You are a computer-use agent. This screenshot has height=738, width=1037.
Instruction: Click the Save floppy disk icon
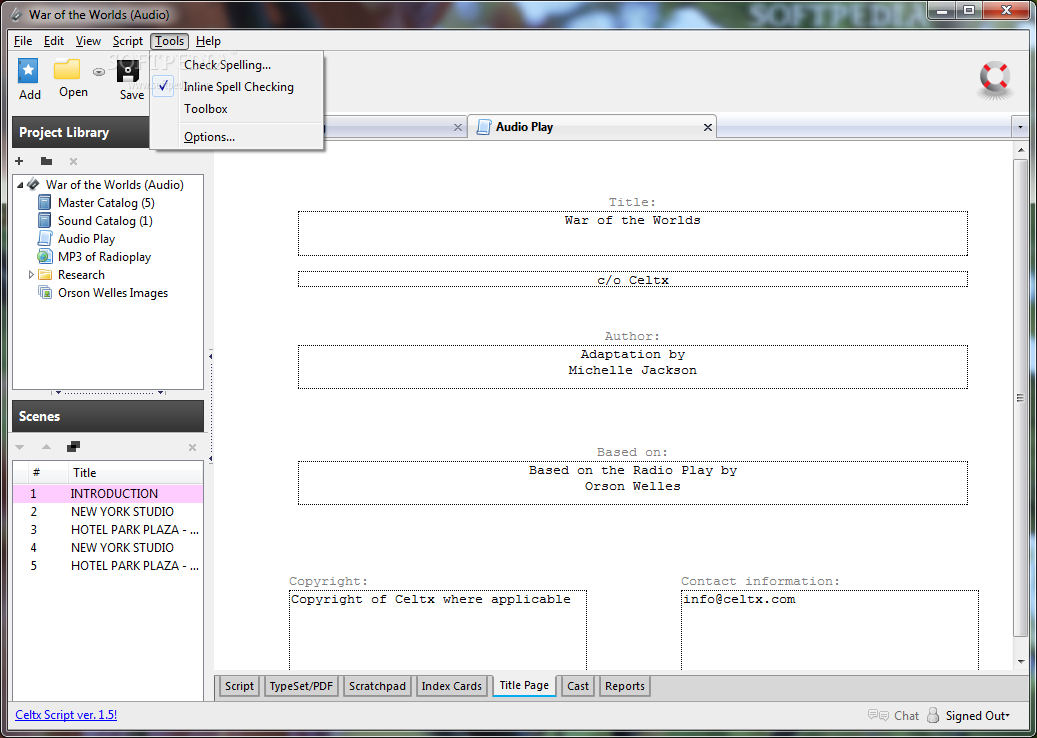tap(128, 71)
